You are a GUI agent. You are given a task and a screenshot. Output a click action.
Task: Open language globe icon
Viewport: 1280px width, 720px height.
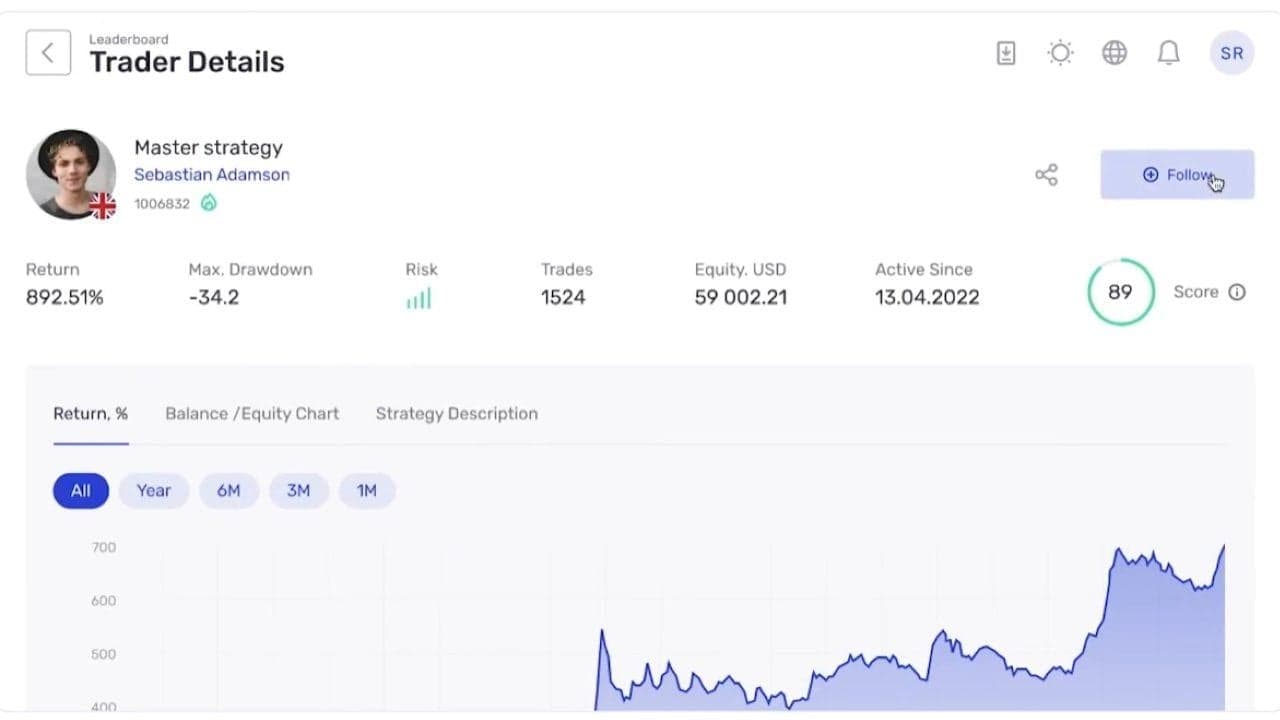pos(1114,53)
